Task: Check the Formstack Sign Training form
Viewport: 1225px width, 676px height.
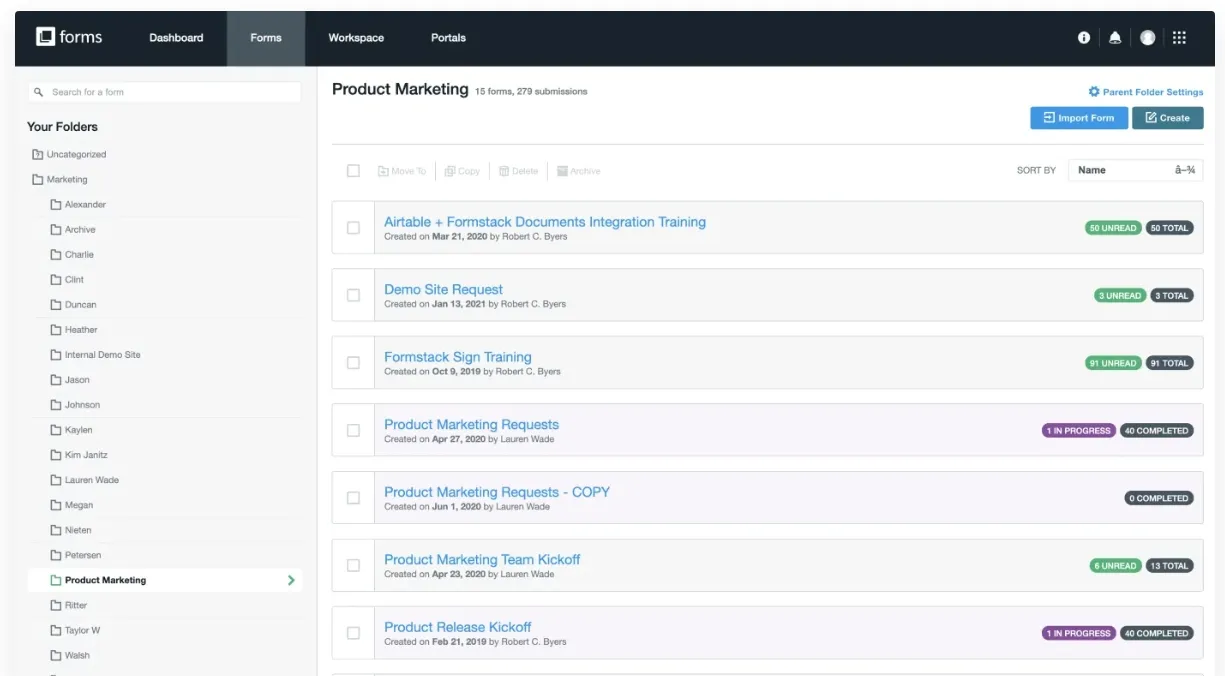Action: (x=353, y=363)
